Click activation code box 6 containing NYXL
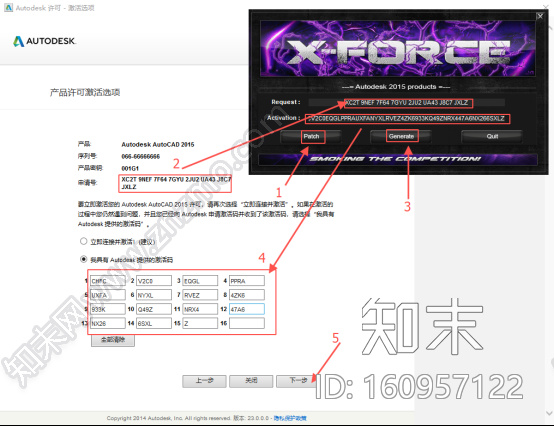The width and height of the screenshot is (554, 426). pyautogui.click(x=154, y=295)
